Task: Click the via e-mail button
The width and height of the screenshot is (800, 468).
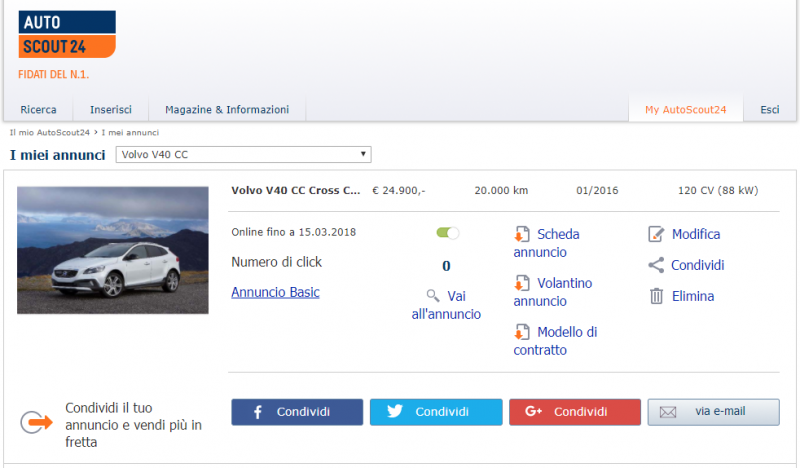Action: (x=713, y=412)
